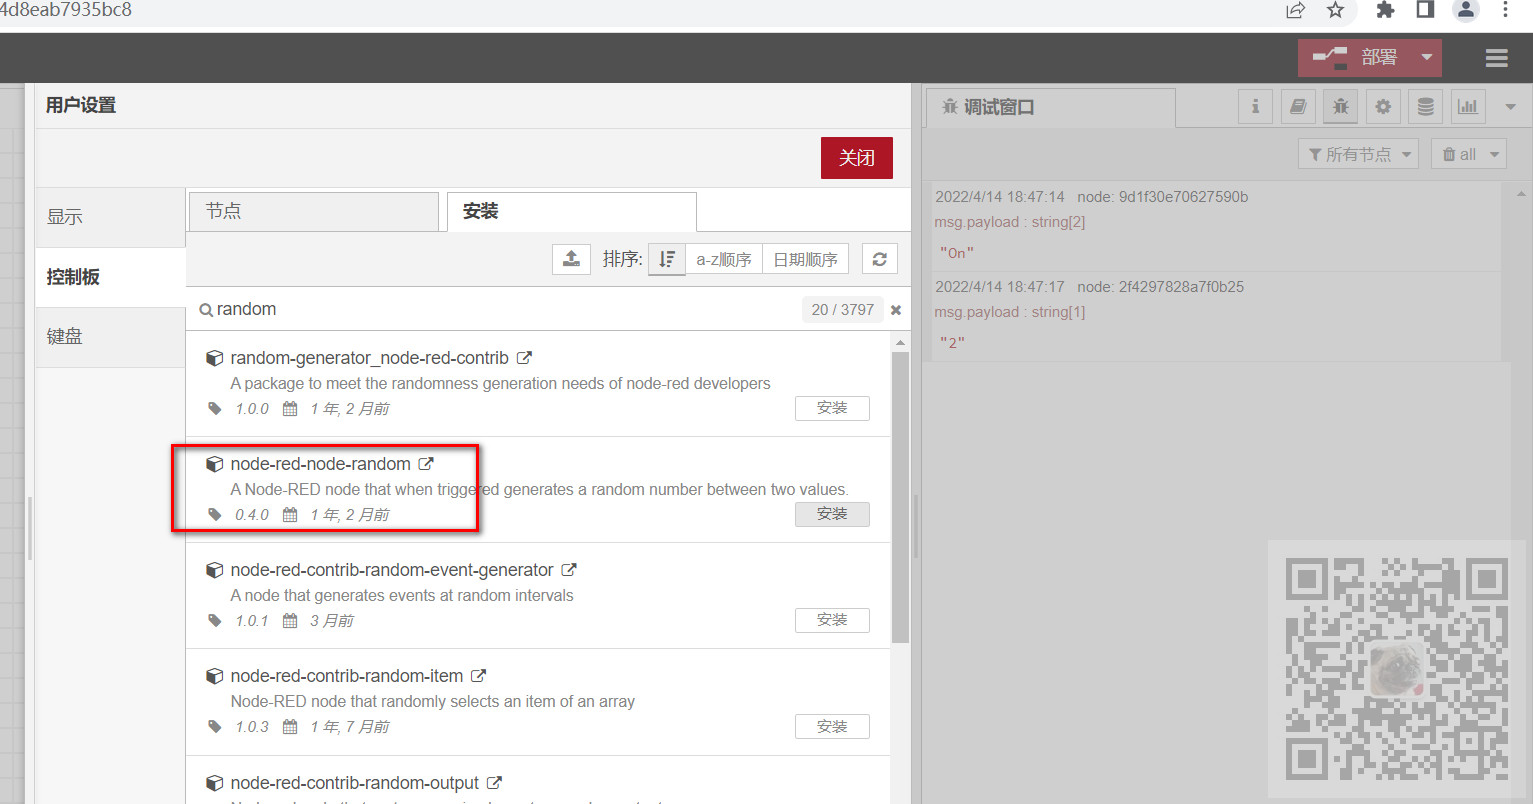Open node-red-contrib-random-item external link icon
The image size is (1533, 804).
coord(479,676)
